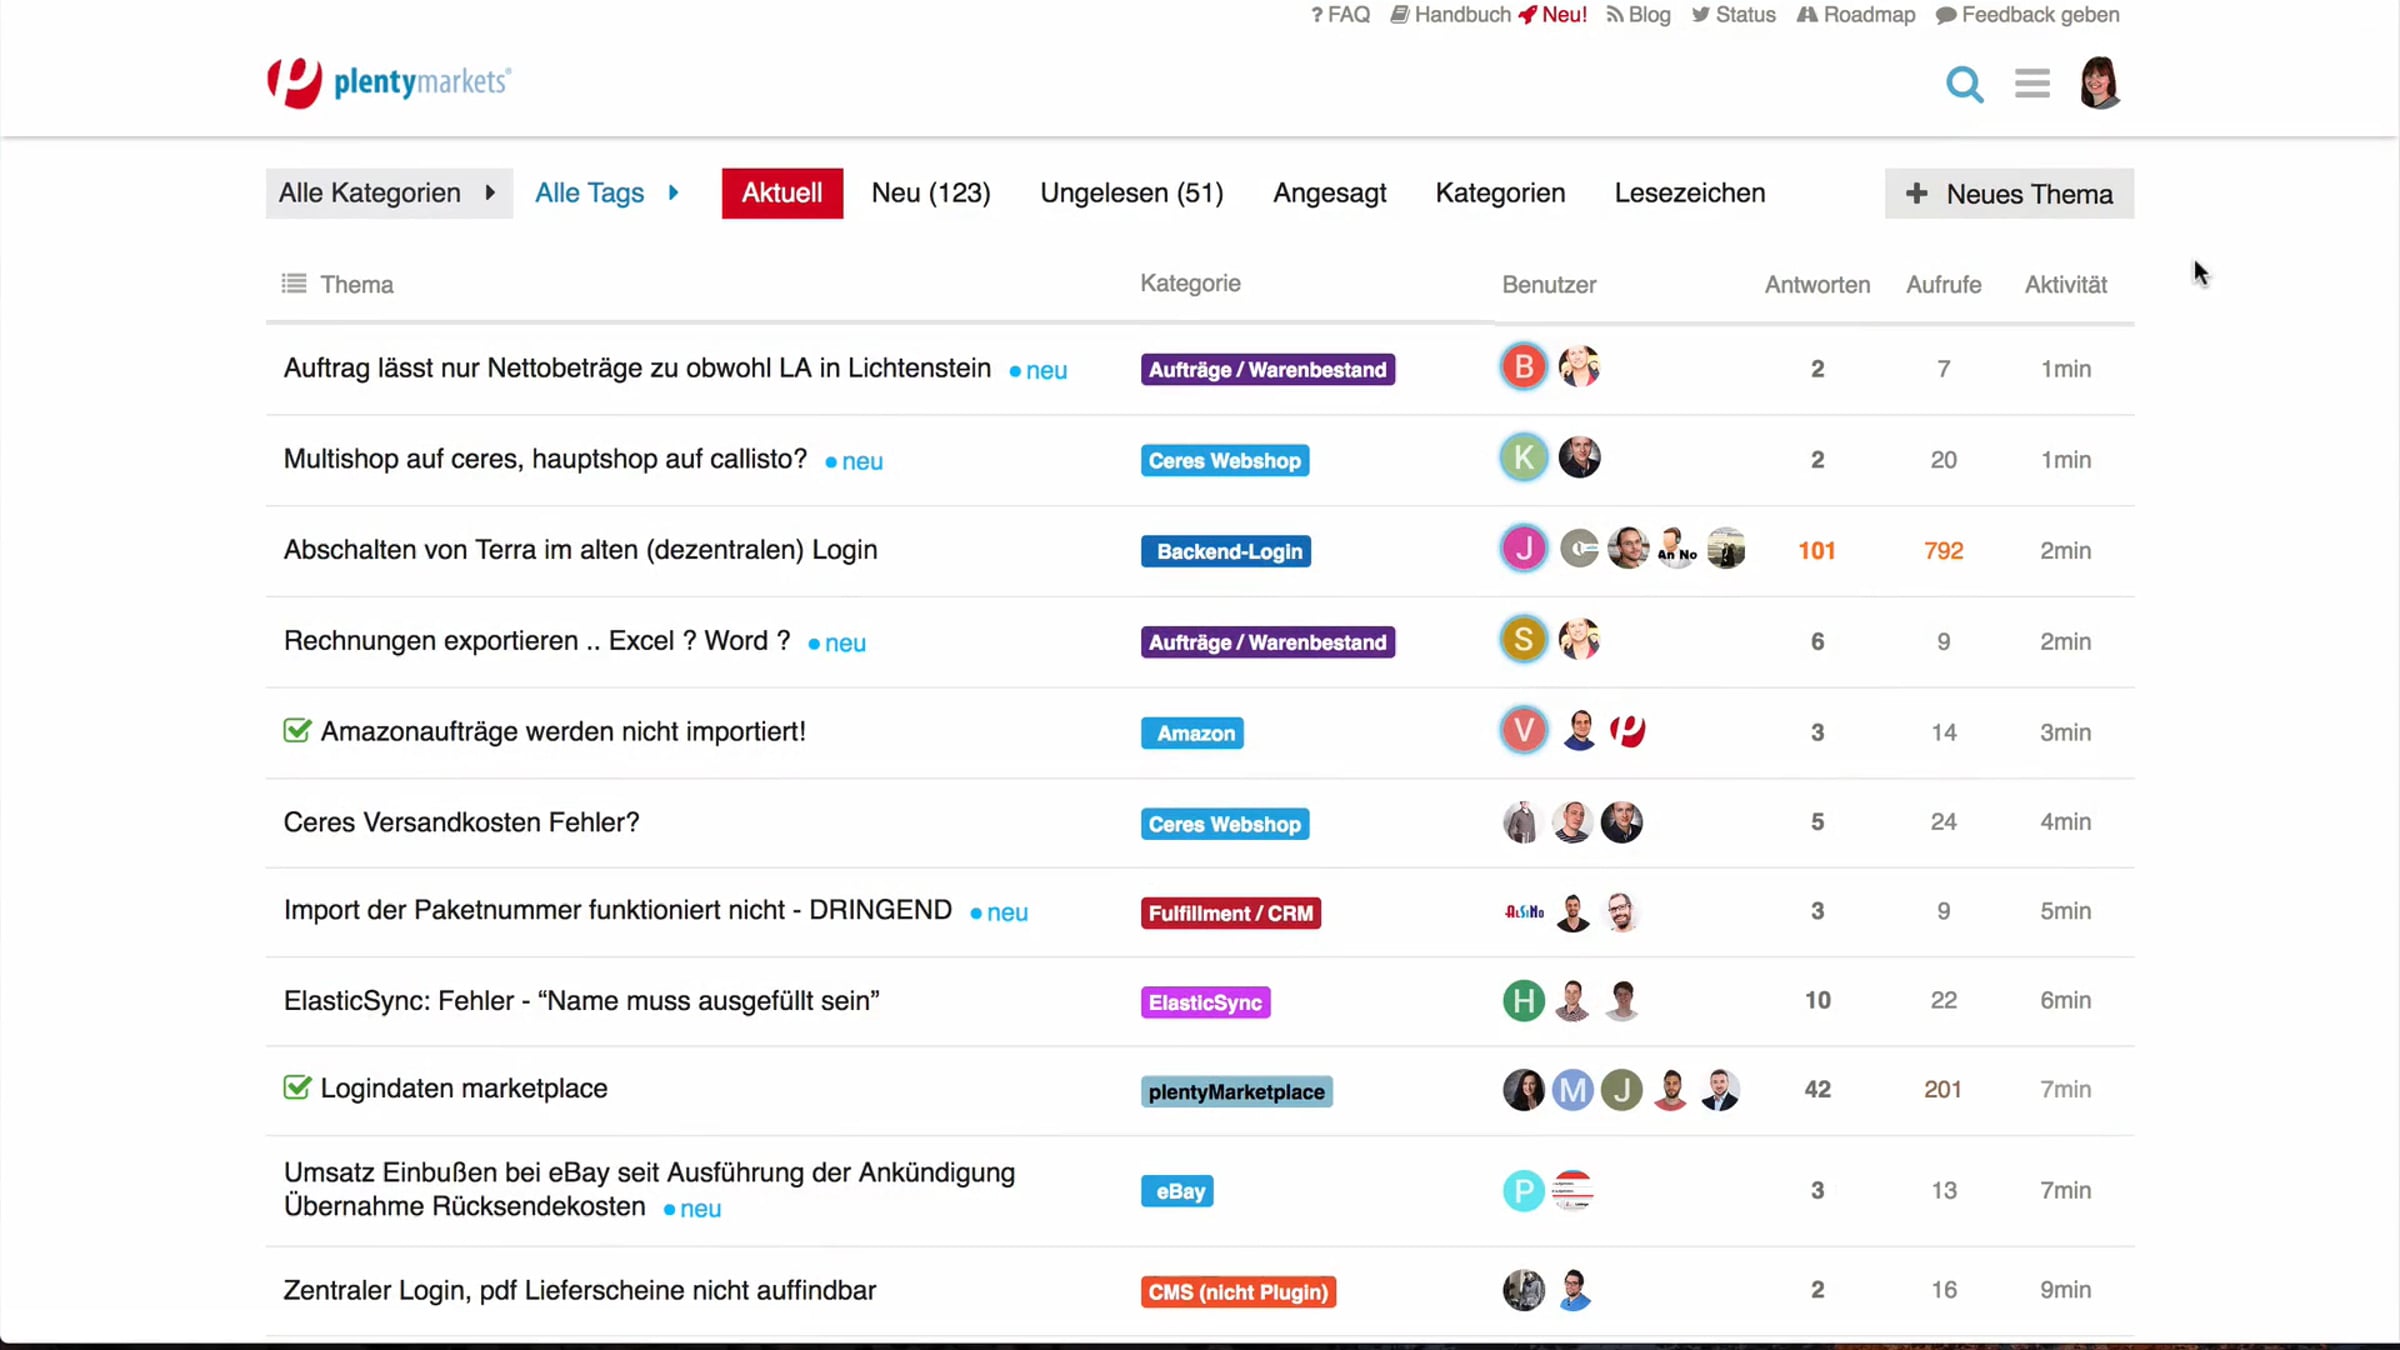2400x1350 pixels.
Task: Click the Amazon category badge
Action: [x=1192, y=733]
